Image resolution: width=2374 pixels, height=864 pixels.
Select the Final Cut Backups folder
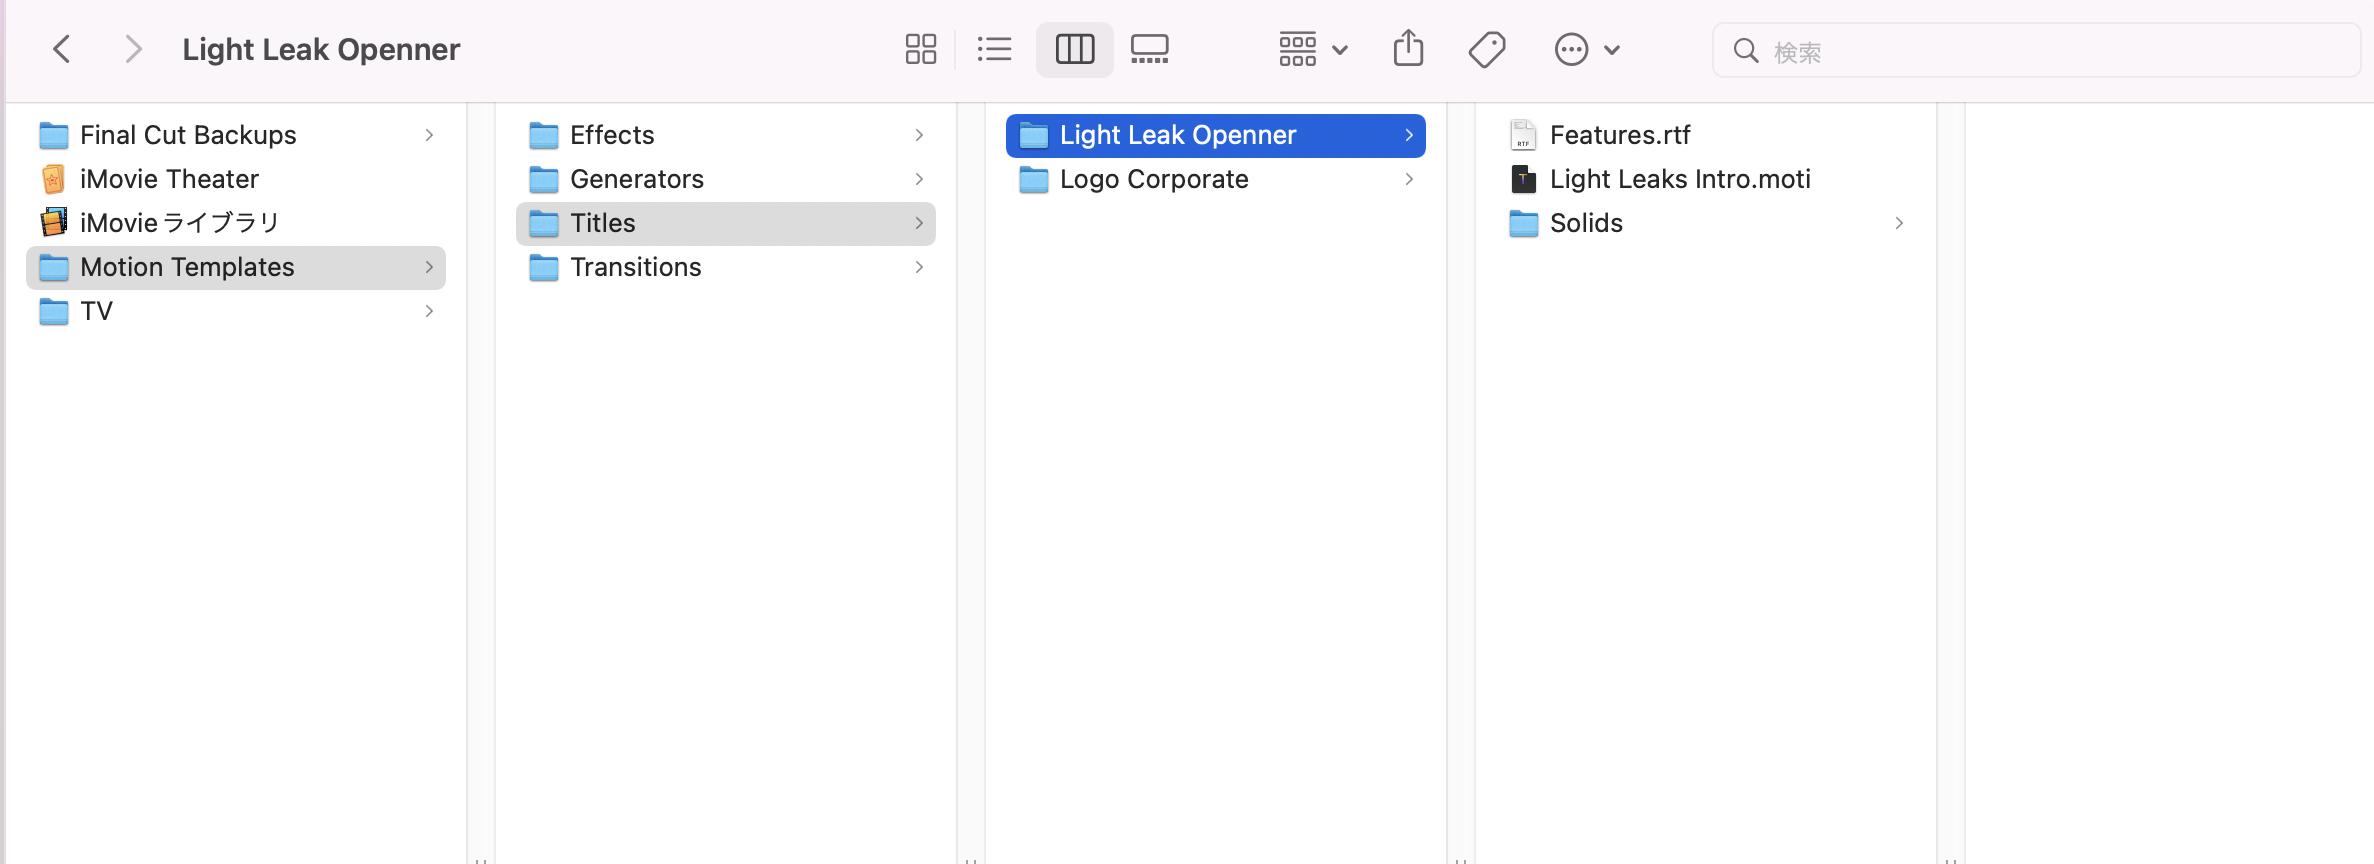[x=236, y=135]
